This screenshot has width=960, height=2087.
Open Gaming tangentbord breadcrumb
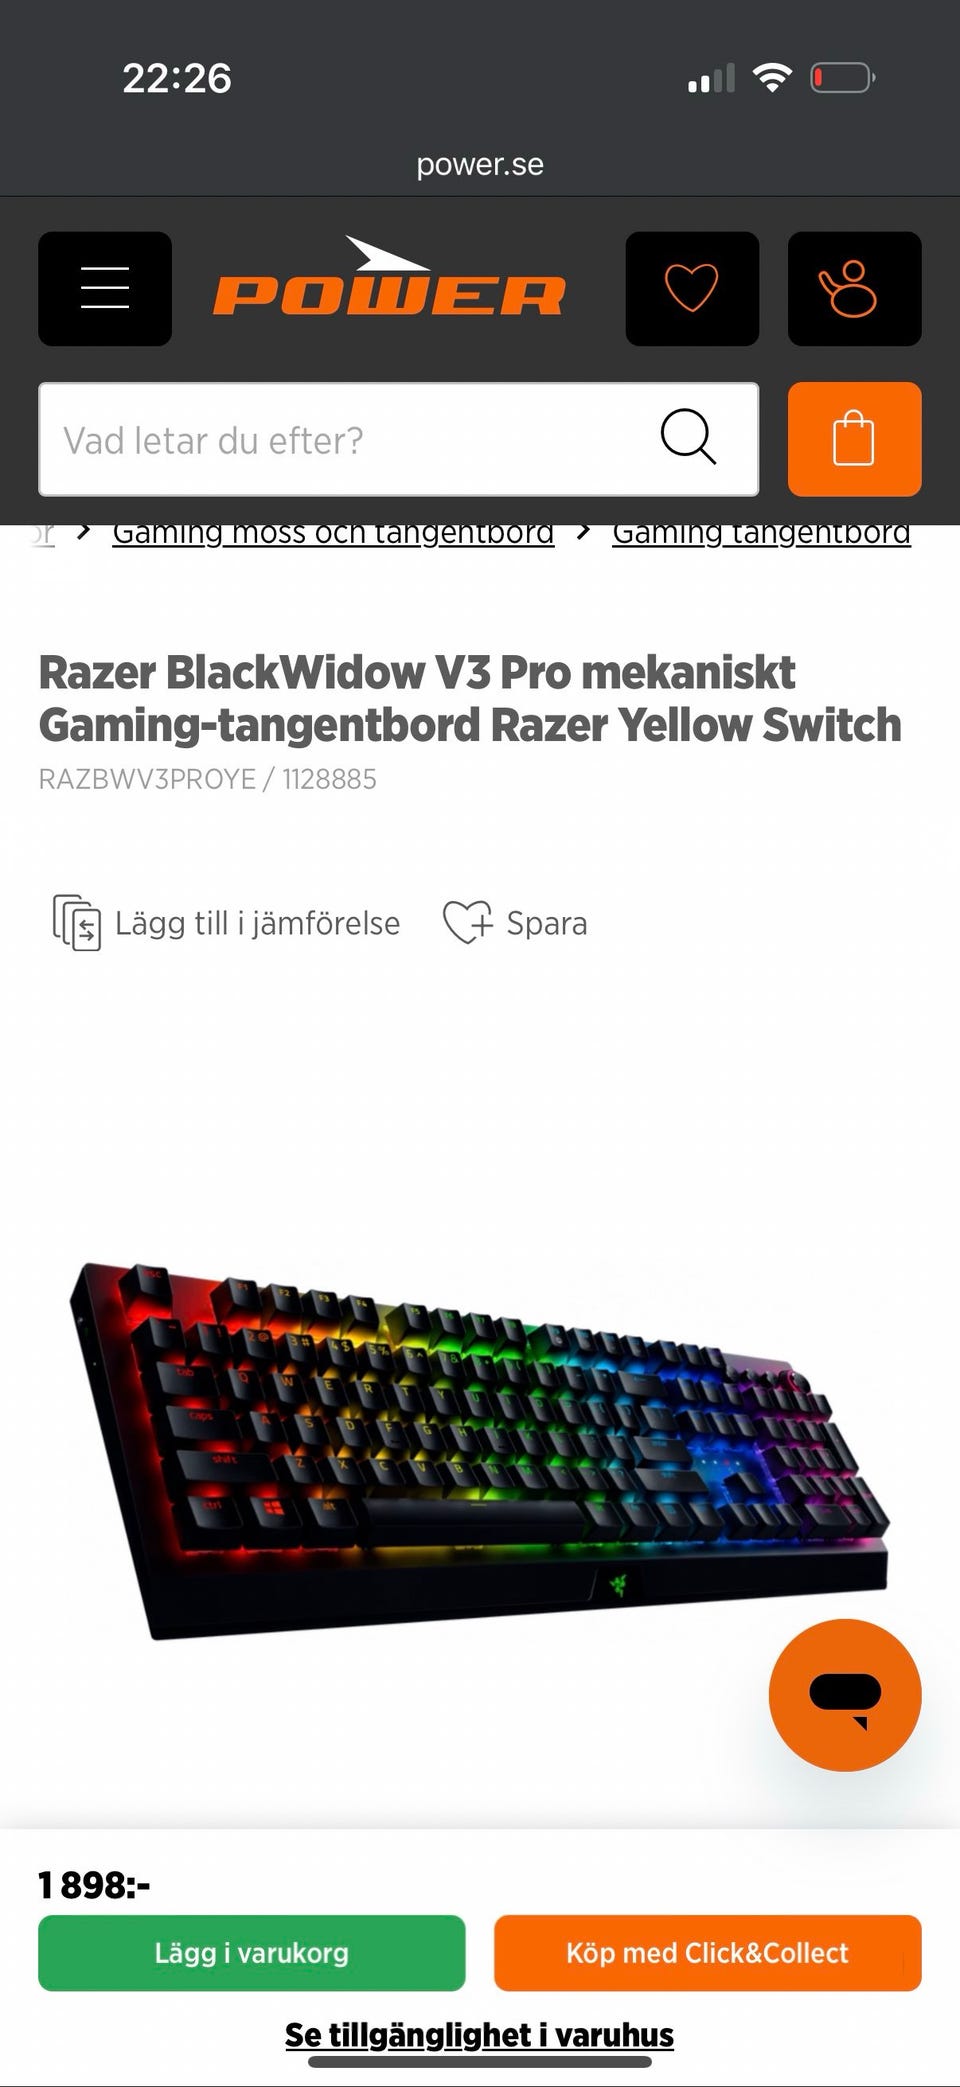(761, 532)
